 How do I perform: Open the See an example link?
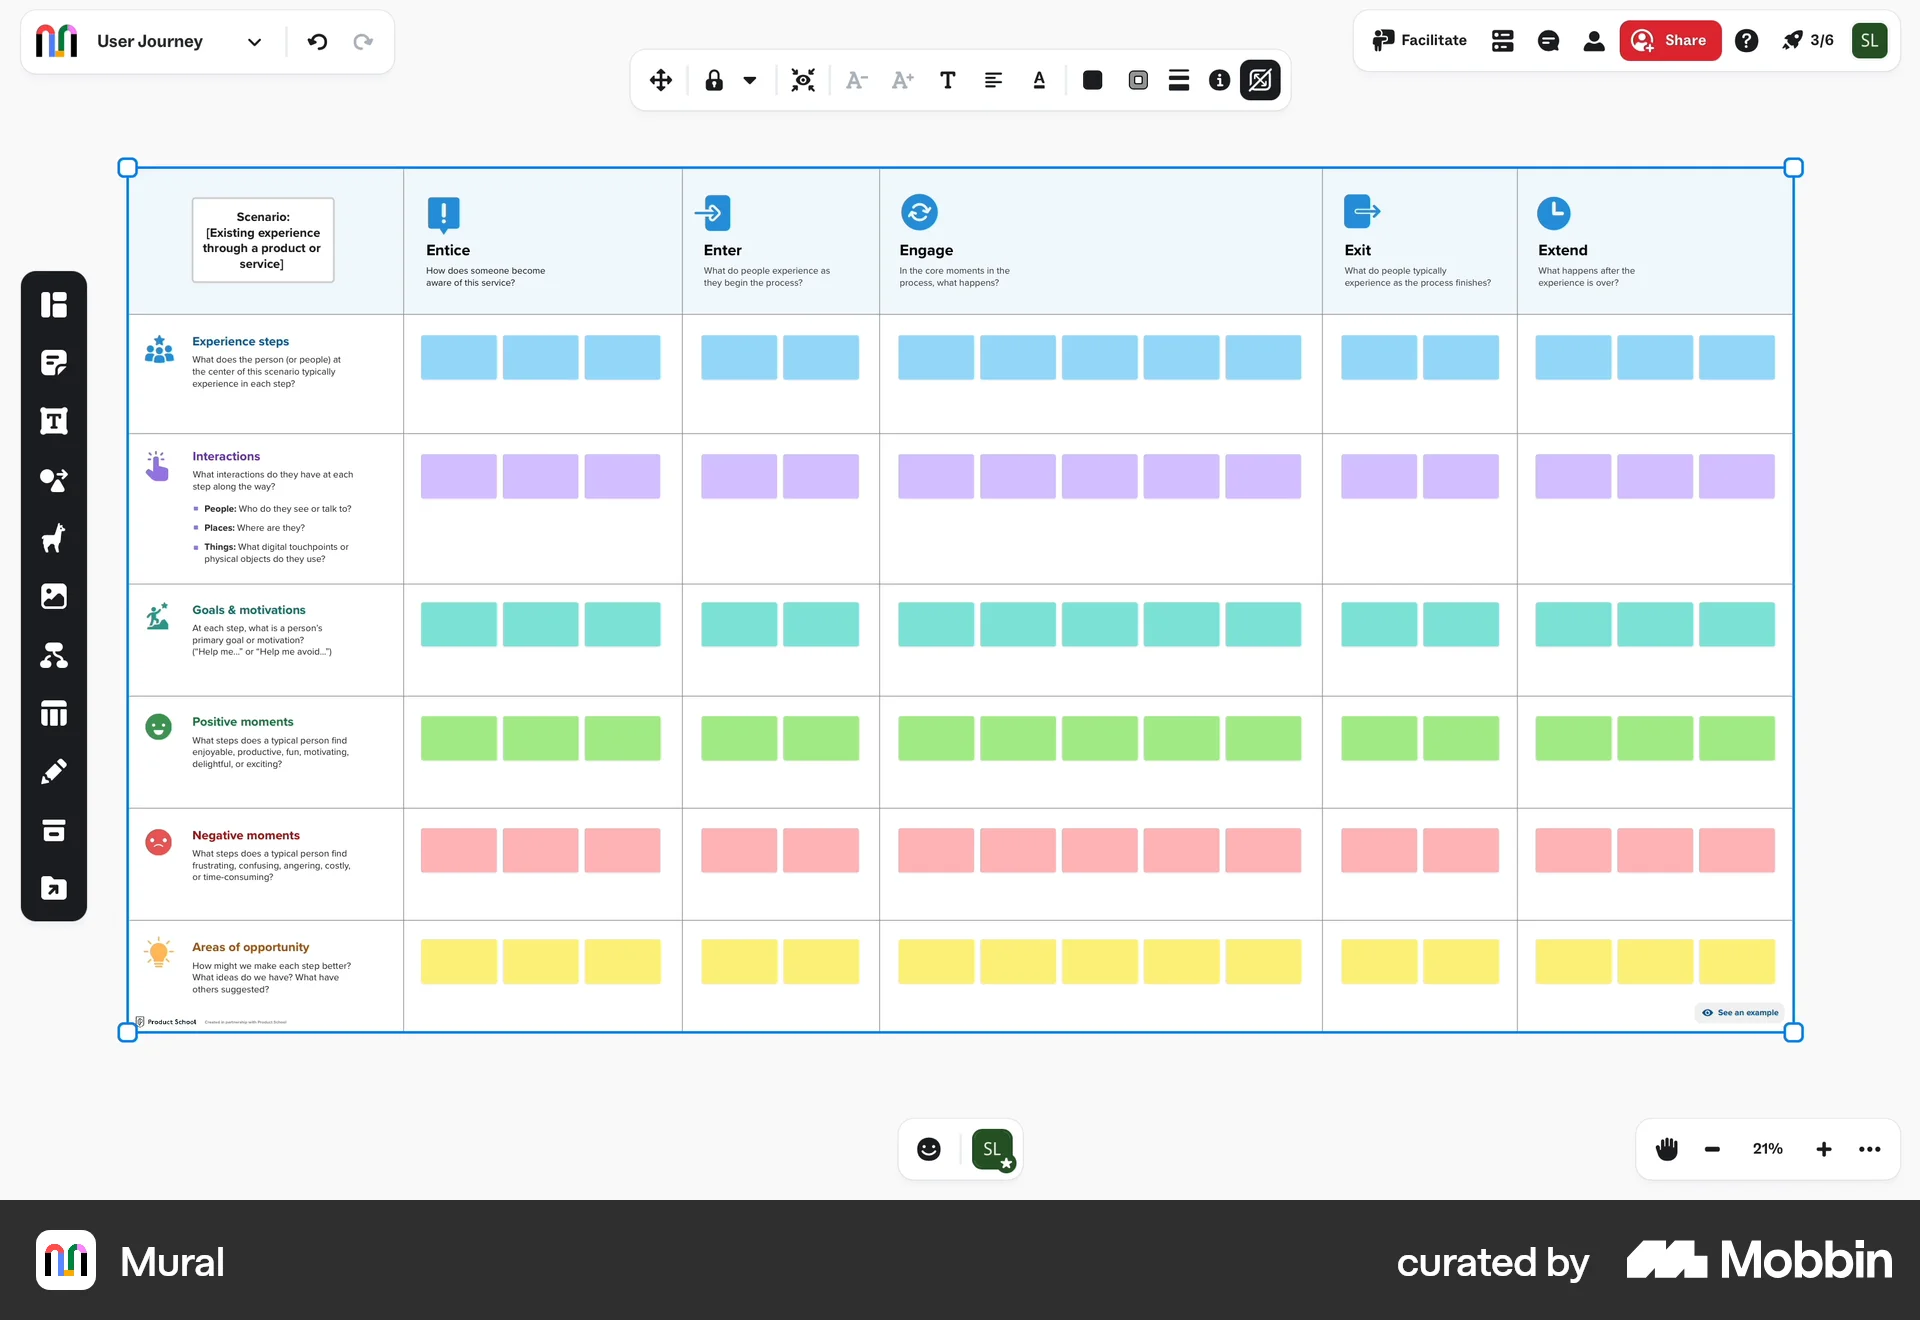click(1741, 1013)
